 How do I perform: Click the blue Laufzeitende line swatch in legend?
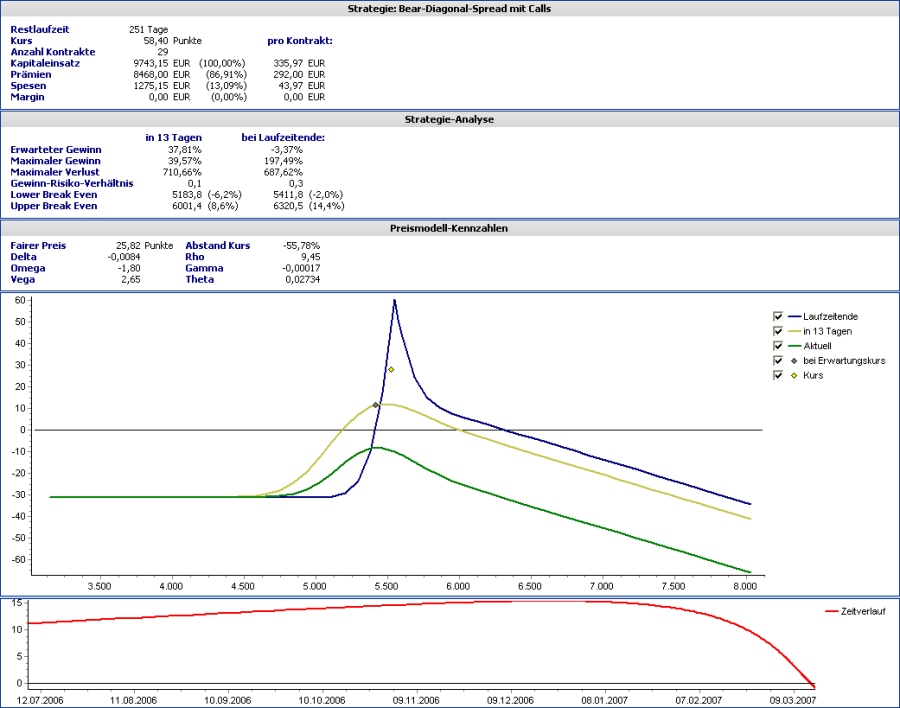(x=794, y=316)
